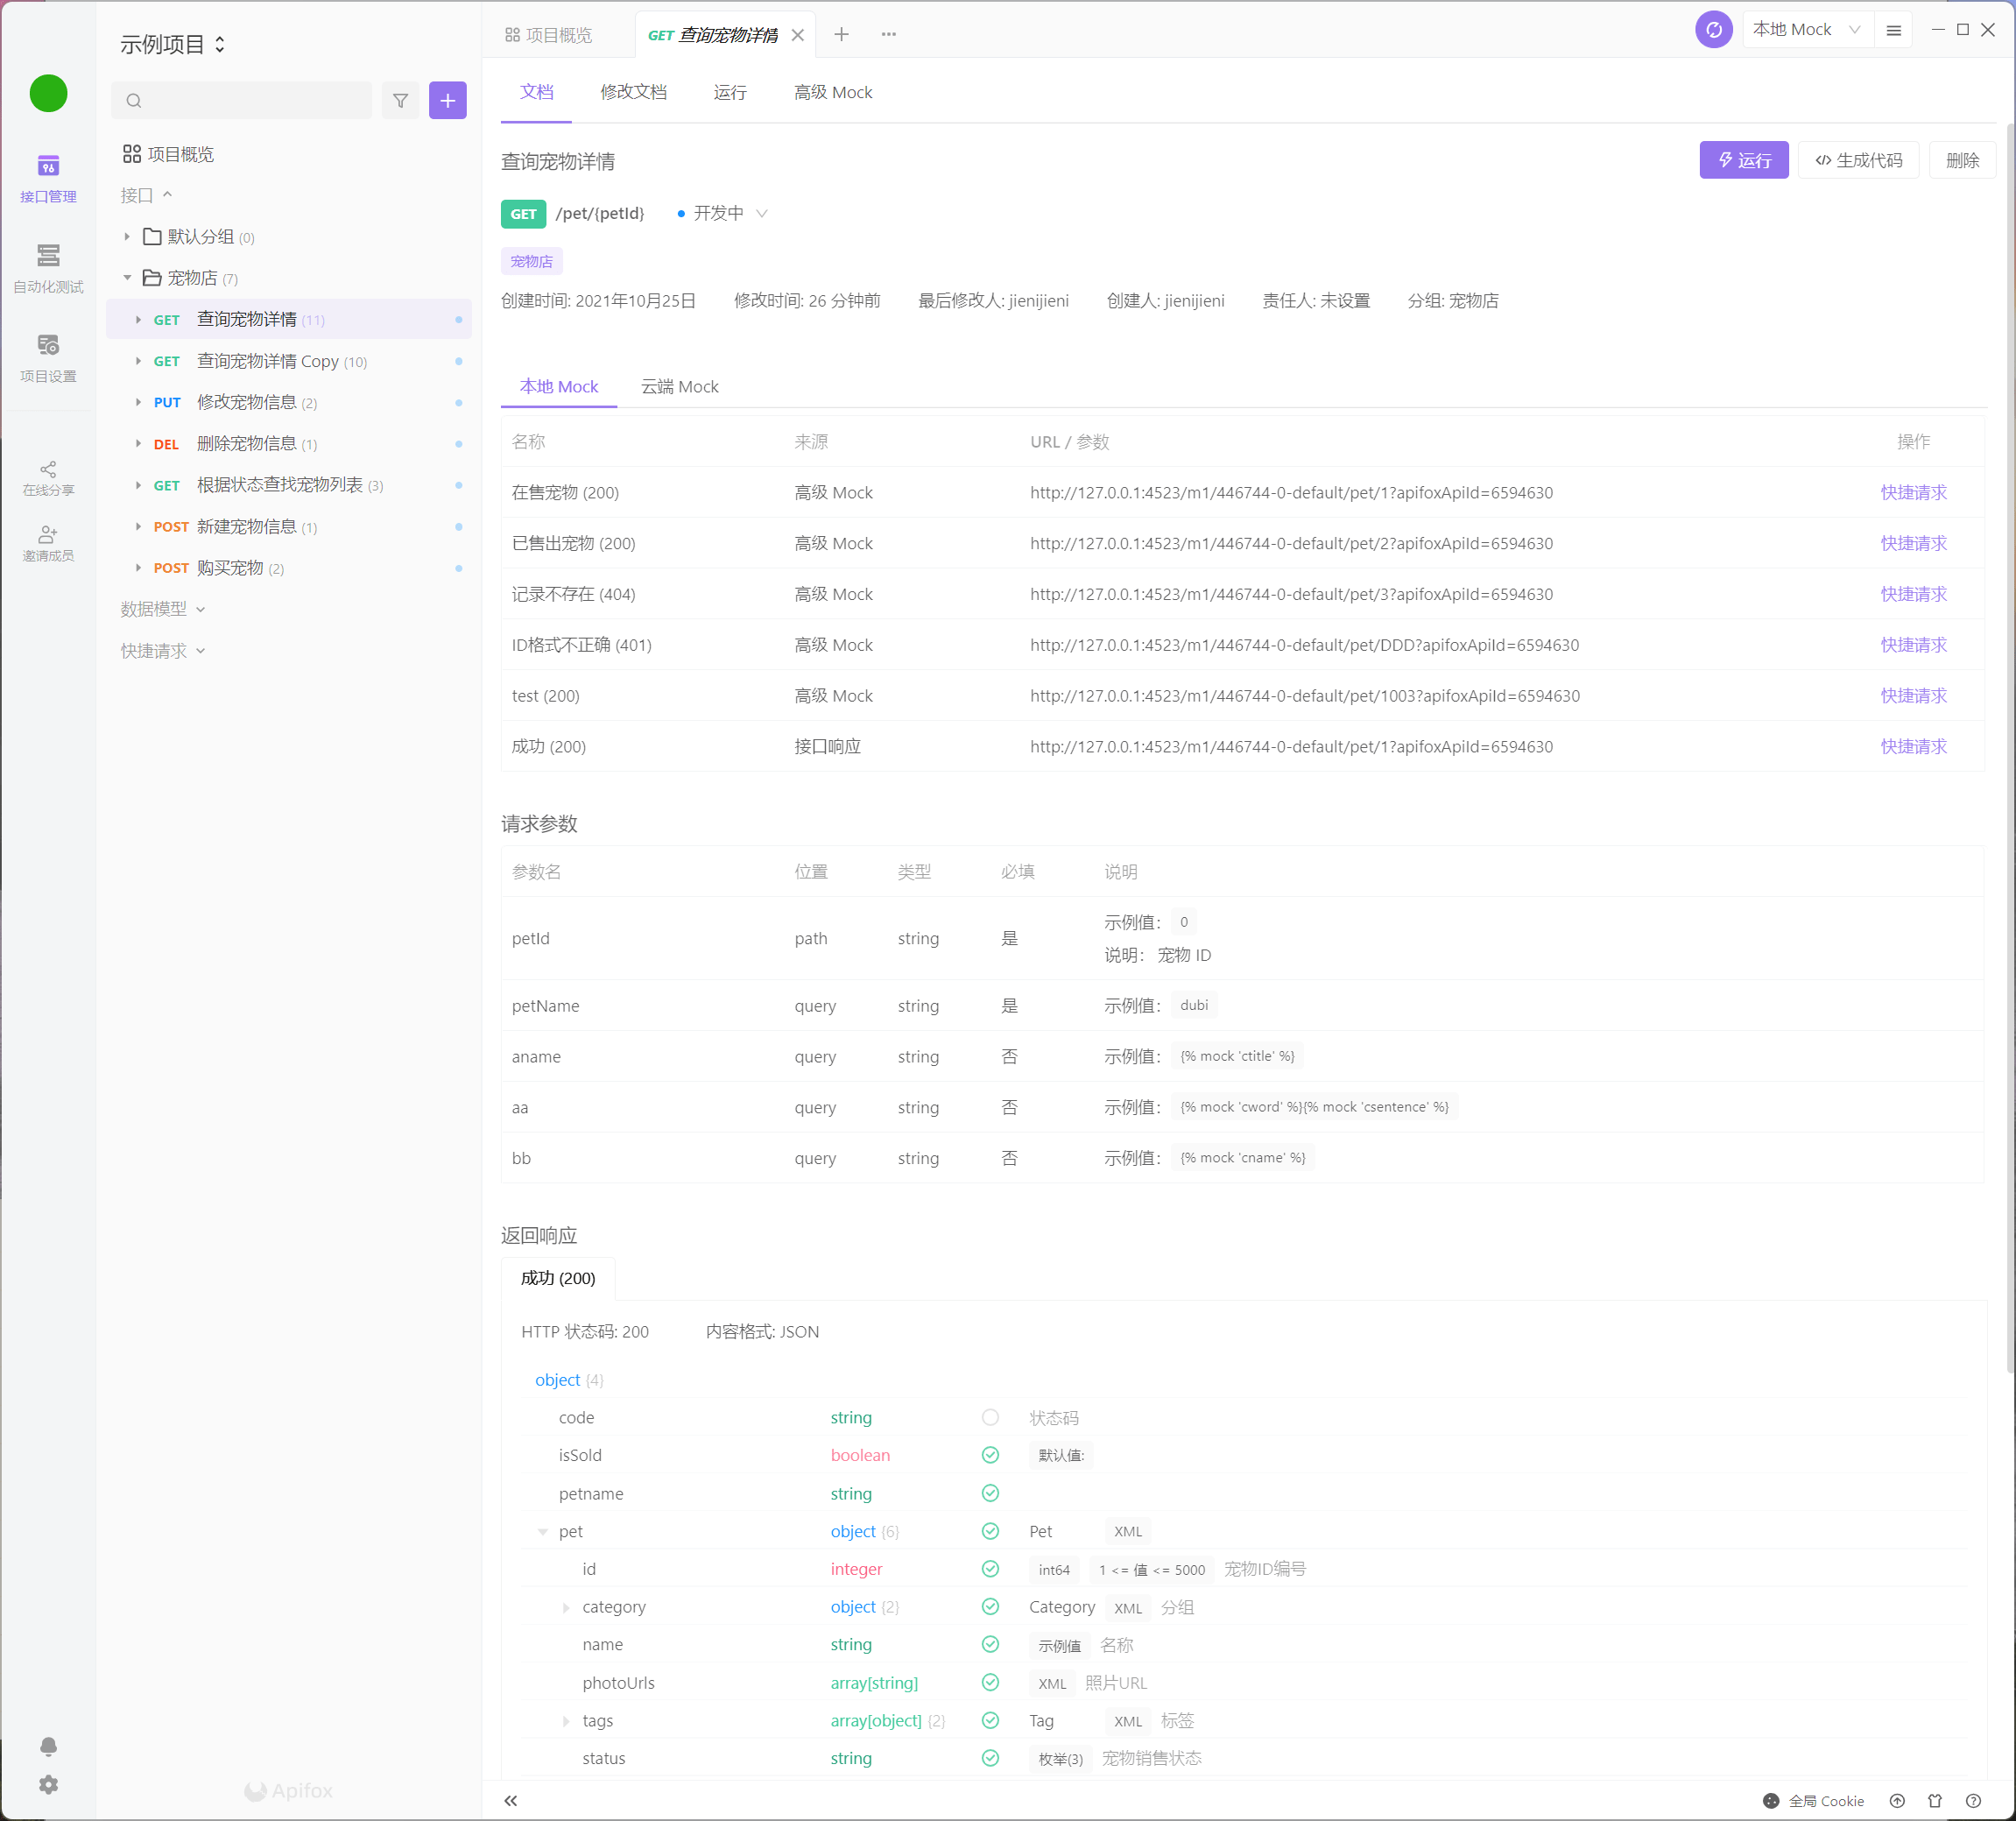This screenshot has width=2016, height=1821.
Task: Click inside the sidebar search field
Action: [240, 100]
